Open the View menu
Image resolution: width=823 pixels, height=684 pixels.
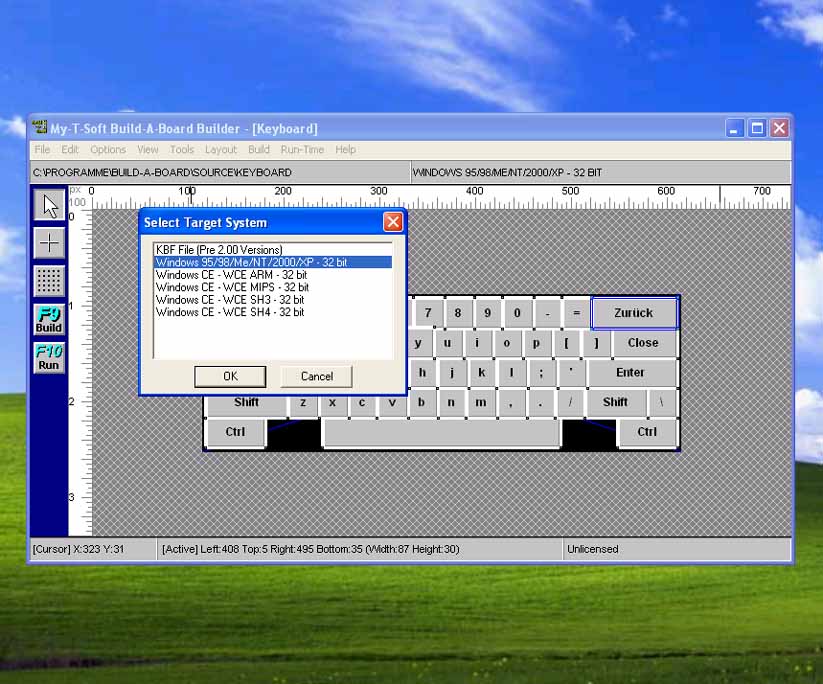coord(147,150)
